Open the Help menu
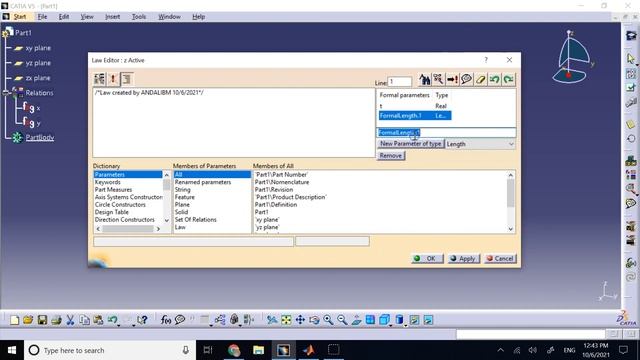This screenshot has height=360, width=640. tap(198, 17)
